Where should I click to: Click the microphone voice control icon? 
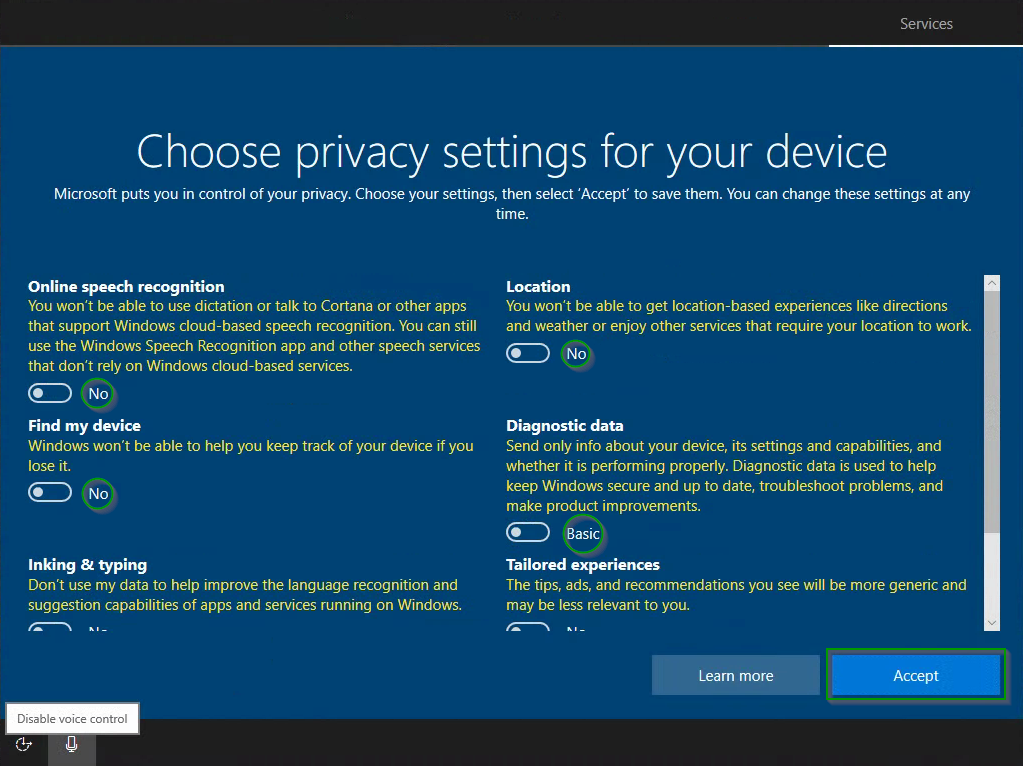point(72,744)
